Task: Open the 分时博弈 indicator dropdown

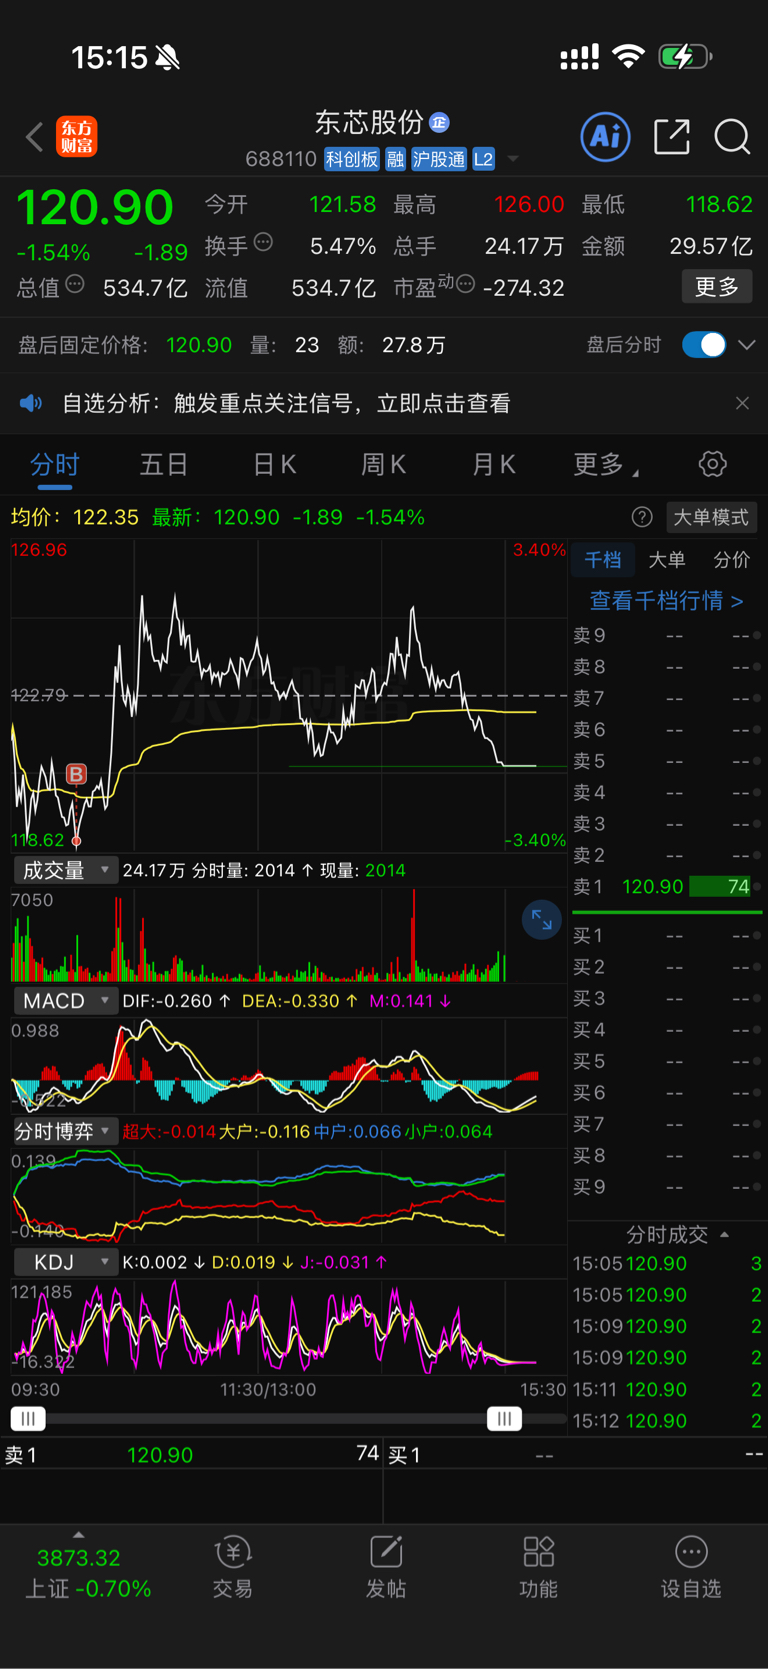Action: (x=65, y=1131)
